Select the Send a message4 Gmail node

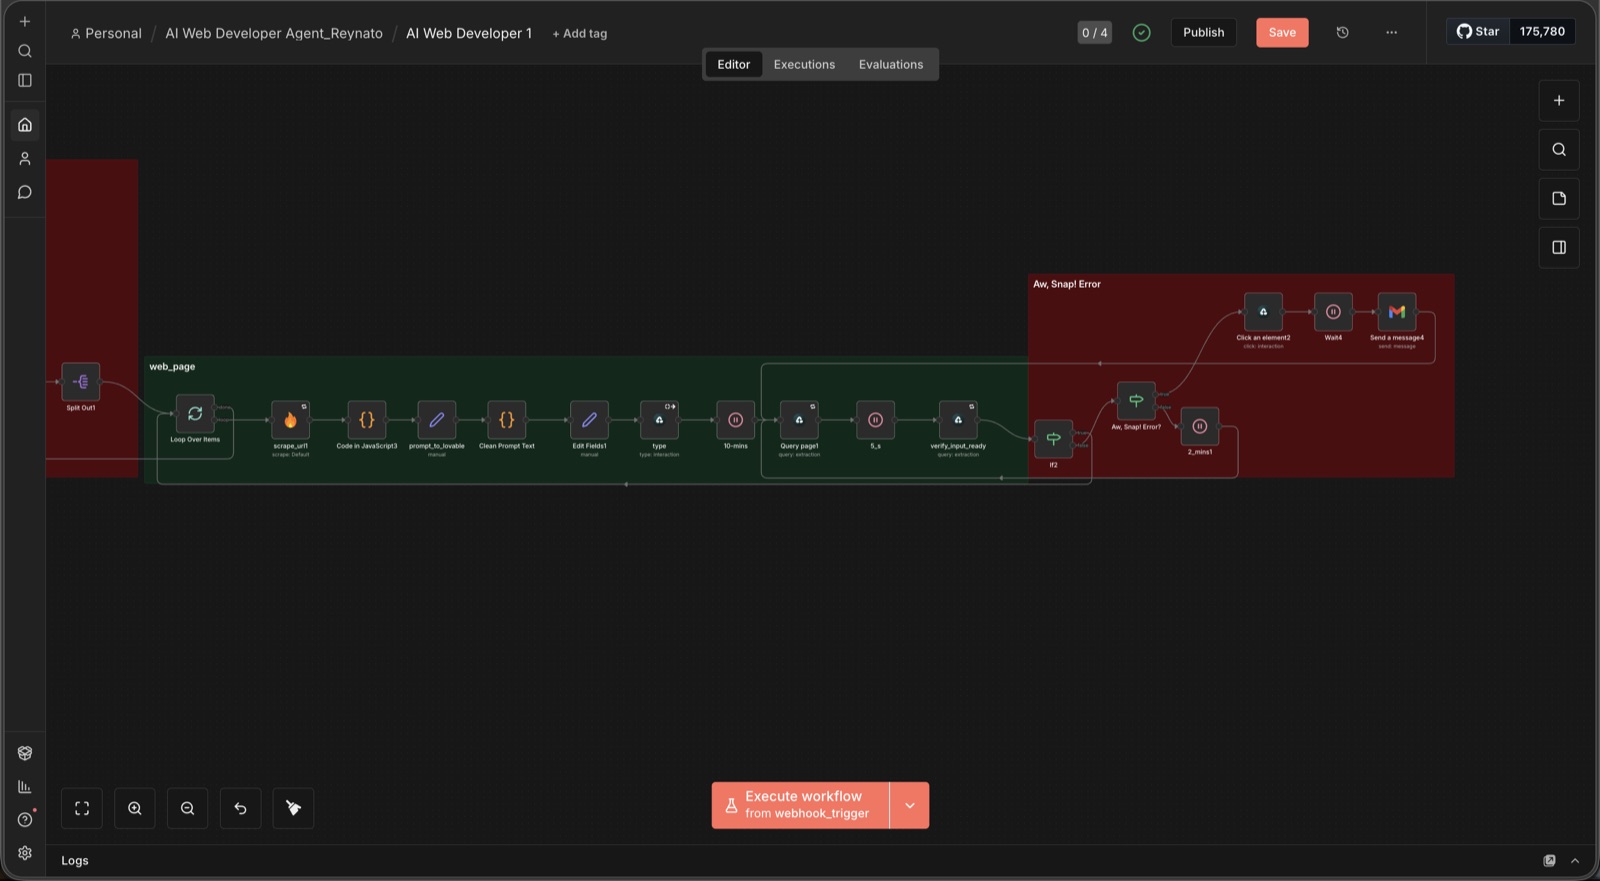pos(1397,312)
